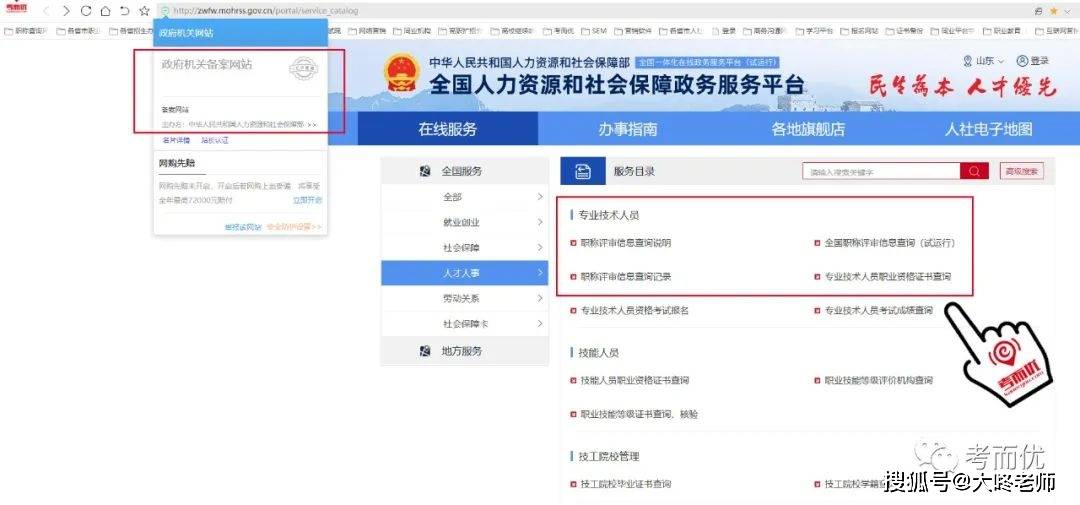
Task: Open the 职业教育 bookmark folder
Action: [1000, 30]
